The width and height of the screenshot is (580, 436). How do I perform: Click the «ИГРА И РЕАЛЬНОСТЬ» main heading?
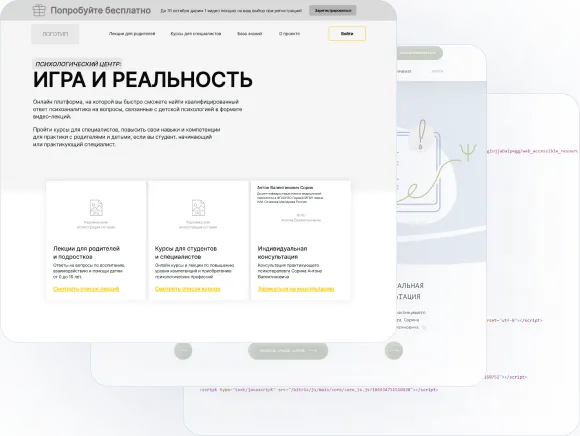point(143,80)
